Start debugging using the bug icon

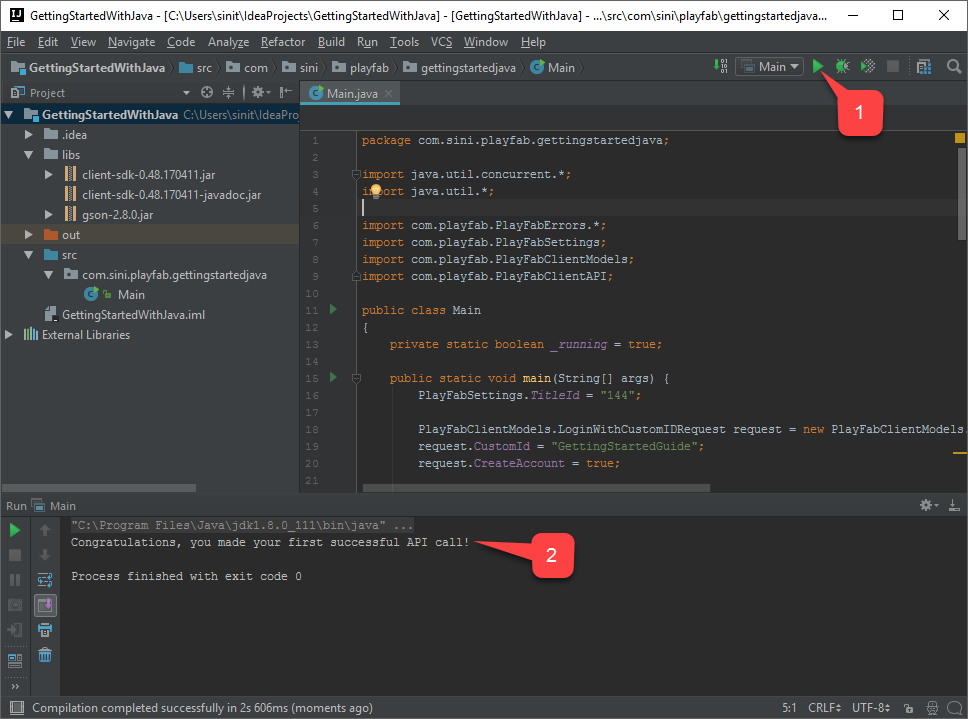point(842,66)
